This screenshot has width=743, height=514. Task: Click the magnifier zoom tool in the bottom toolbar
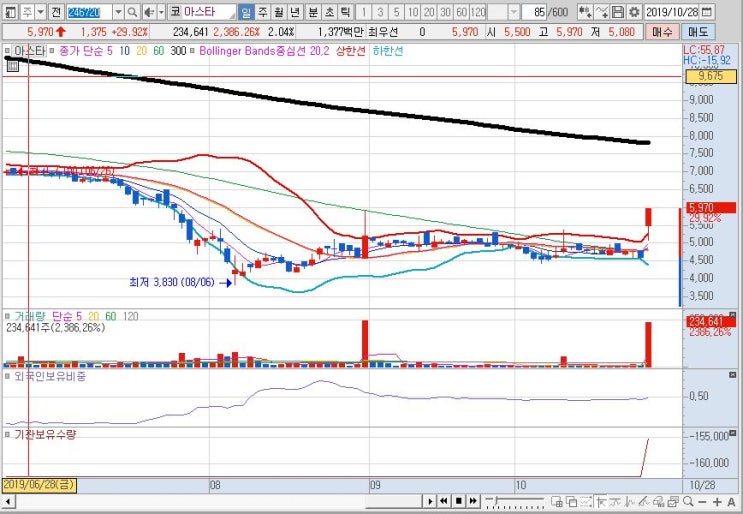689,501
